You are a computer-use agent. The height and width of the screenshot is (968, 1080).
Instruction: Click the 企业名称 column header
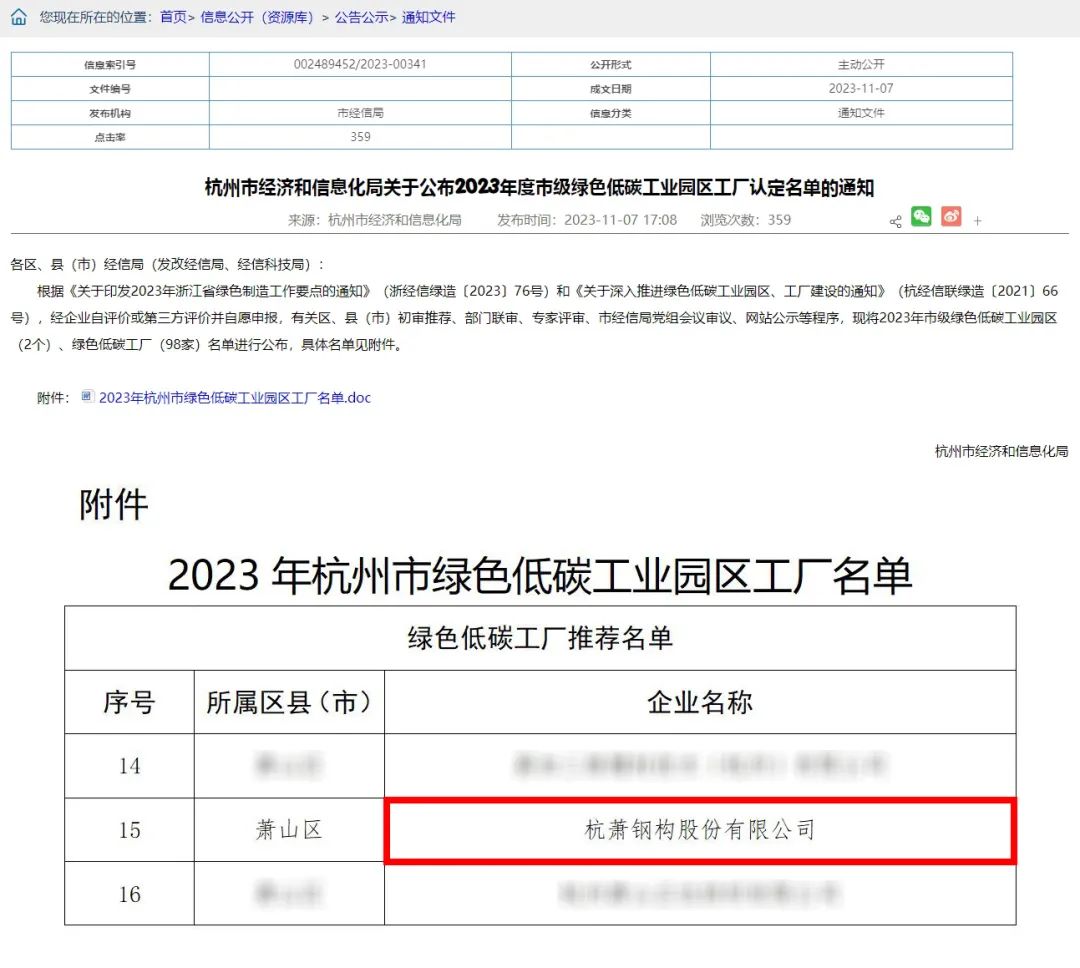tap(700, 702)
